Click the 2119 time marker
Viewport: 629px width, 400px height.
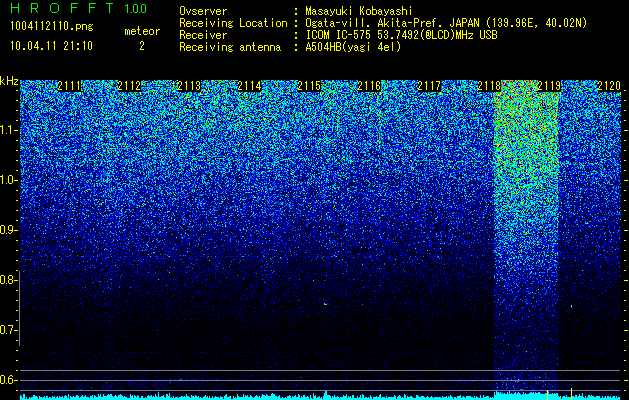point(549,86)
